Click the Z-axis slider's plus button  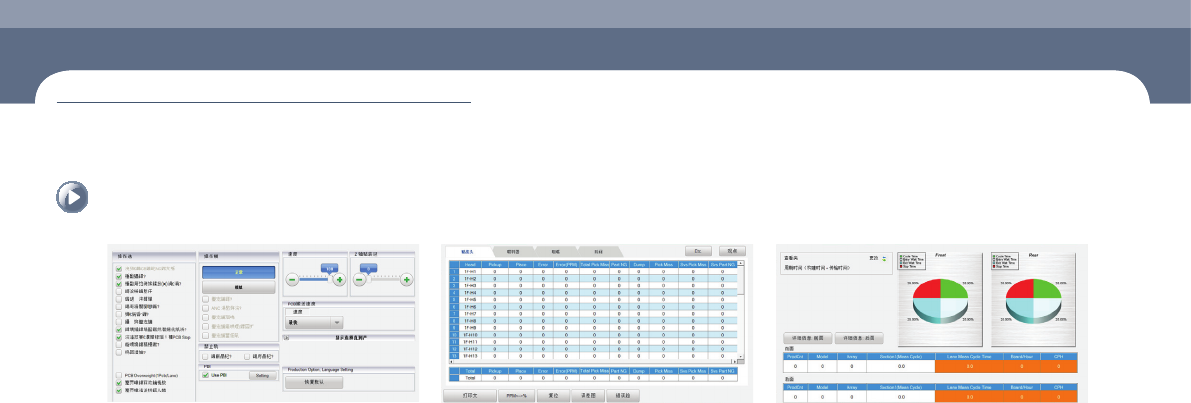pos(406,279)
